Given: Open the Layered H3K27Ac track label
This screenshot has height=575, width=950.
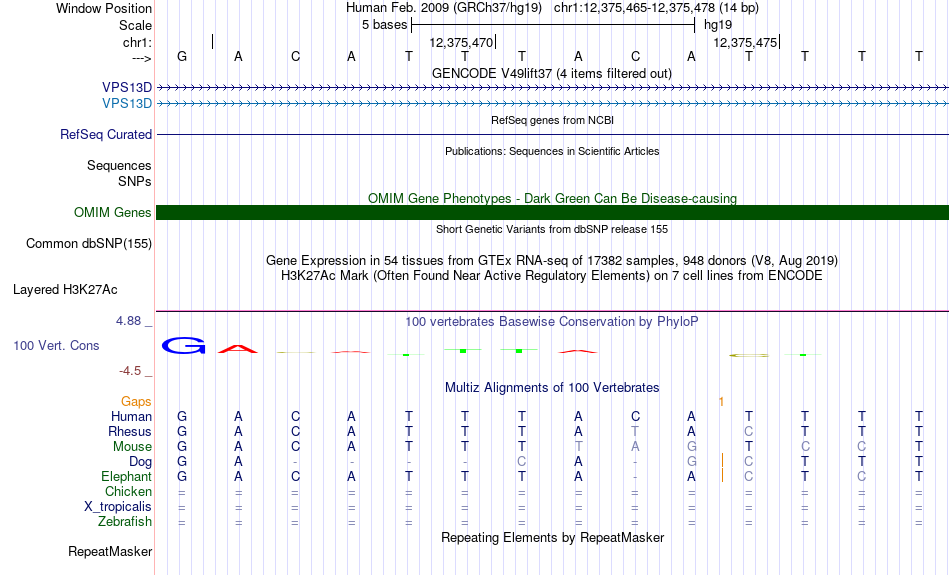Looking at the screenshot, I should (x=65, y=290).
